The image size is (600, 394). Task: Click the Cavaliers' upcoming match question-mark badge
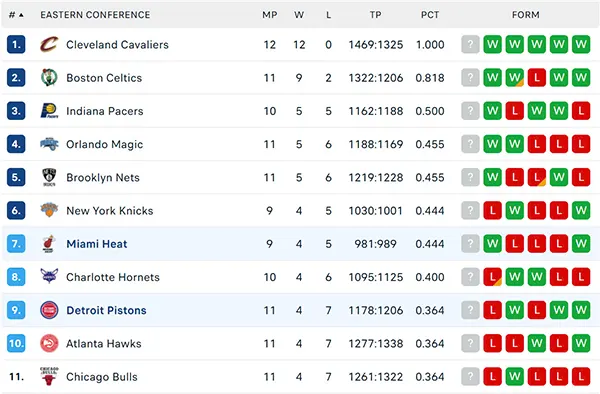click(470, 44)
